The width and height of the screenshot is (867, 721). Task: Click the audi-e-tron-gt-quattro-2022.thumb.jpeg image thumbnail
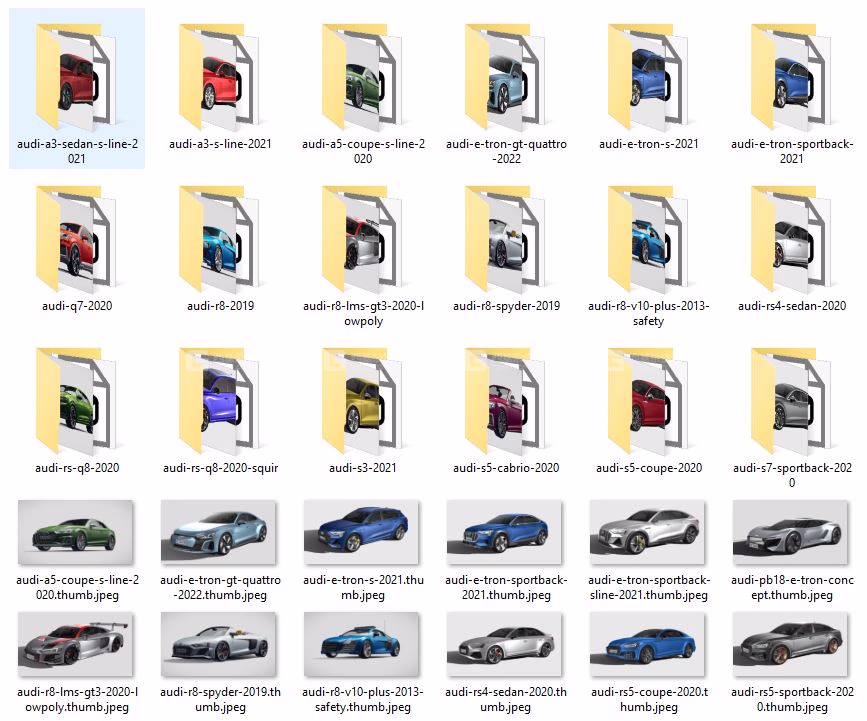219,532
